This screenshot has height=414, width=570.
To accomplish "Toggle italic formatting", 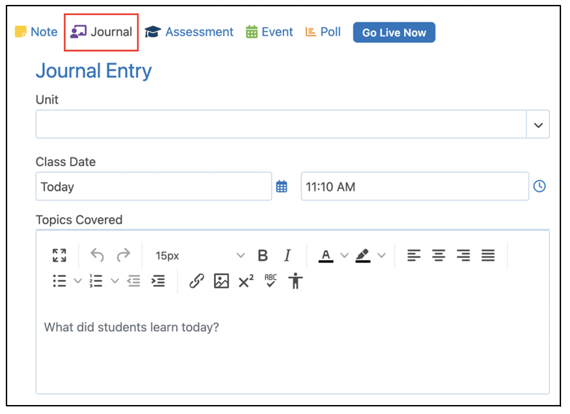I will pyautogui.click(x=288, y=256).
